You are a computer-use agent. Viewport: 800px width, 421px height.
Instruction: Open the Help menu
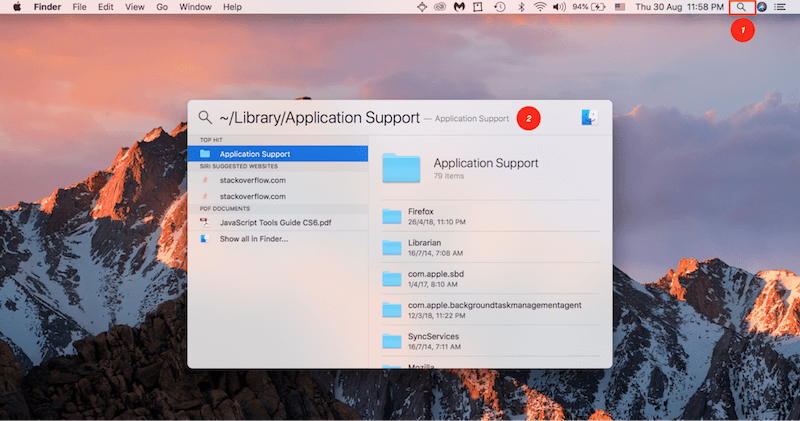pyautogui.click(x=232, y=7)
